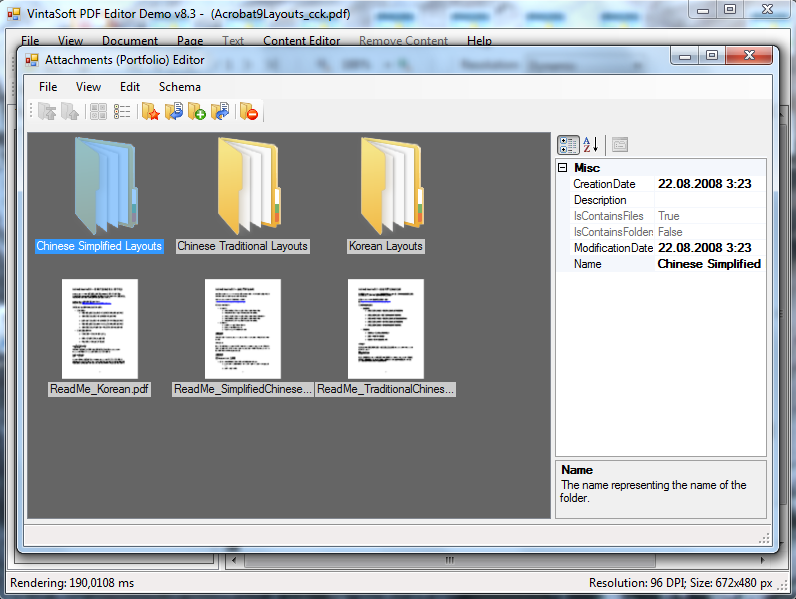
Task: Select the CreationDate property row label
Action: [604, 184]
